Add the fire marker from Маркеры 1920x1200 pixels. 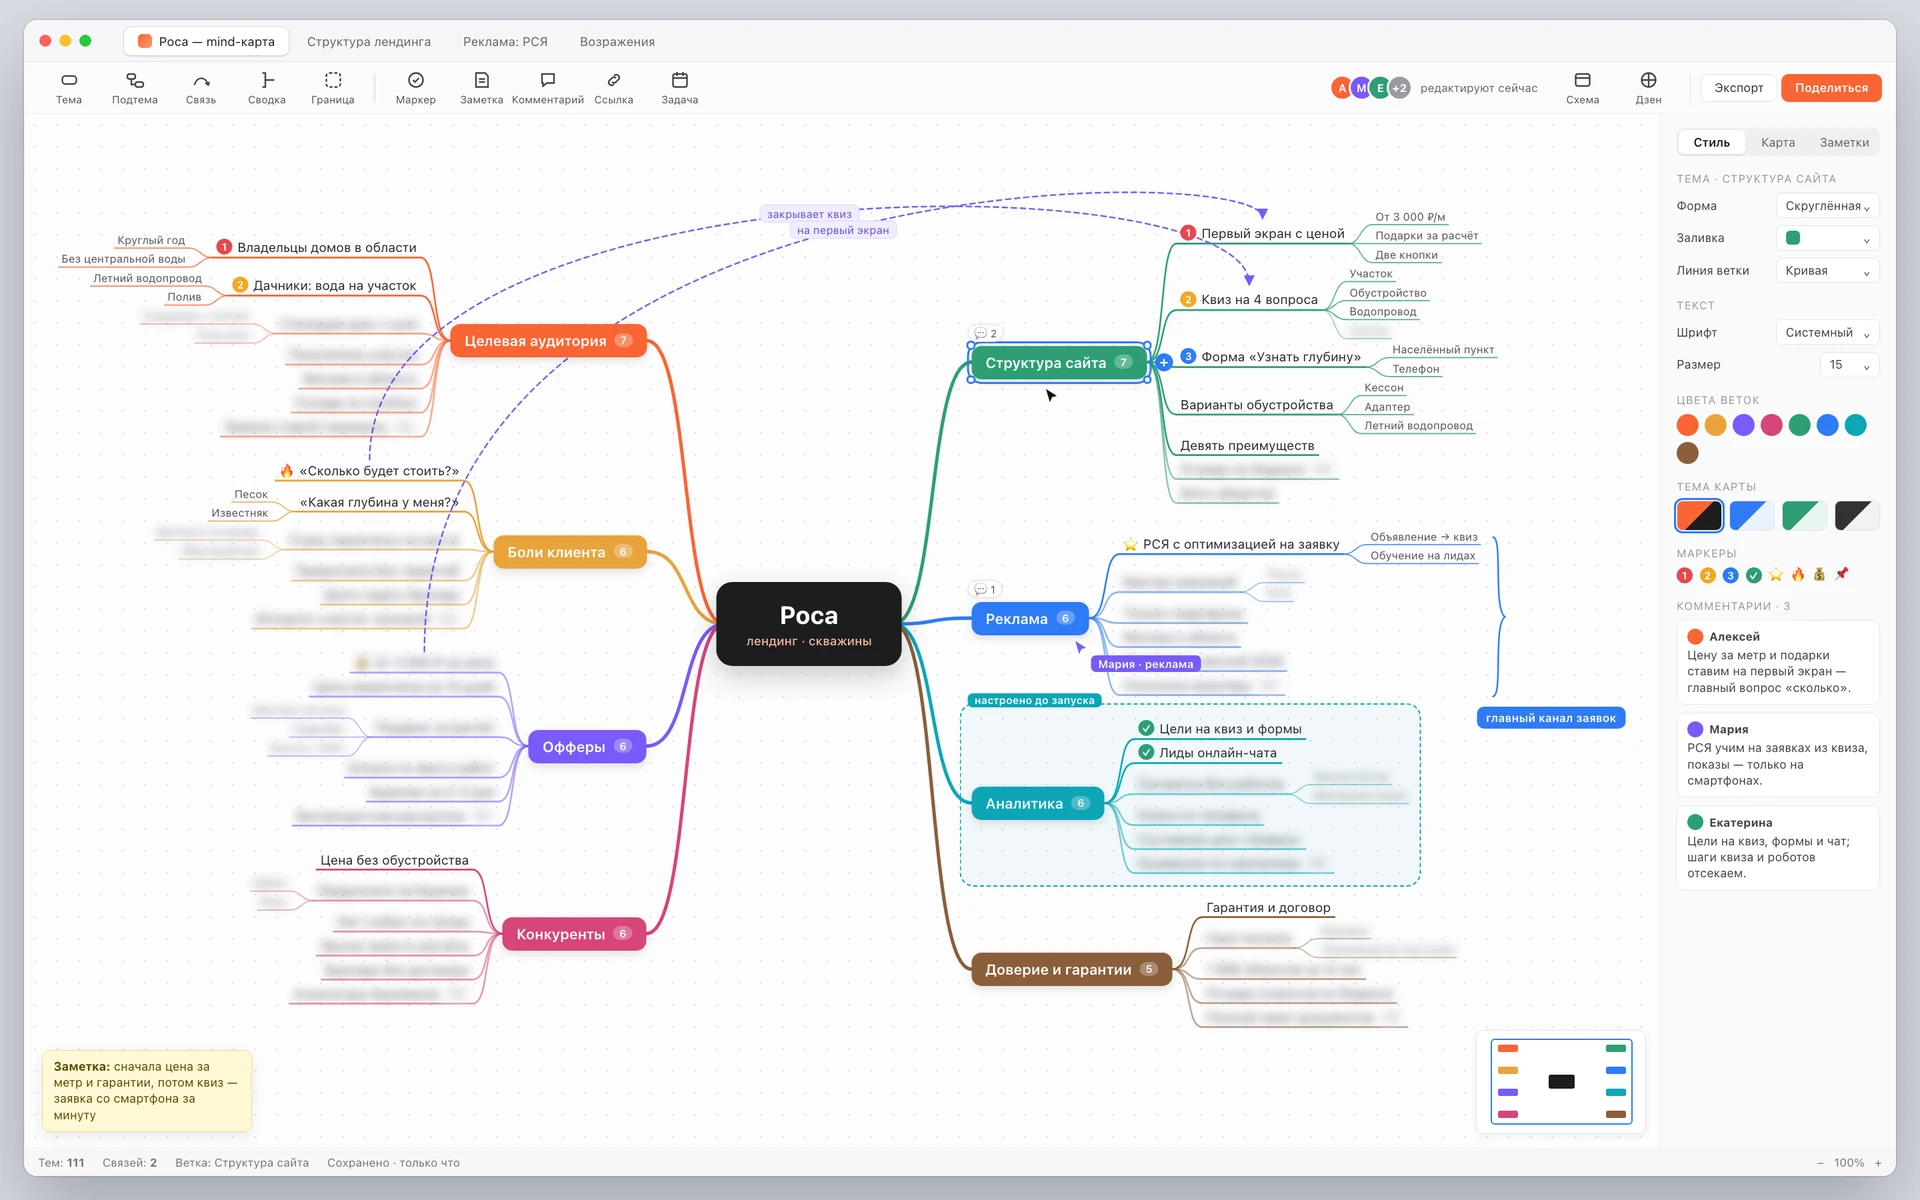click(1798, 575)
